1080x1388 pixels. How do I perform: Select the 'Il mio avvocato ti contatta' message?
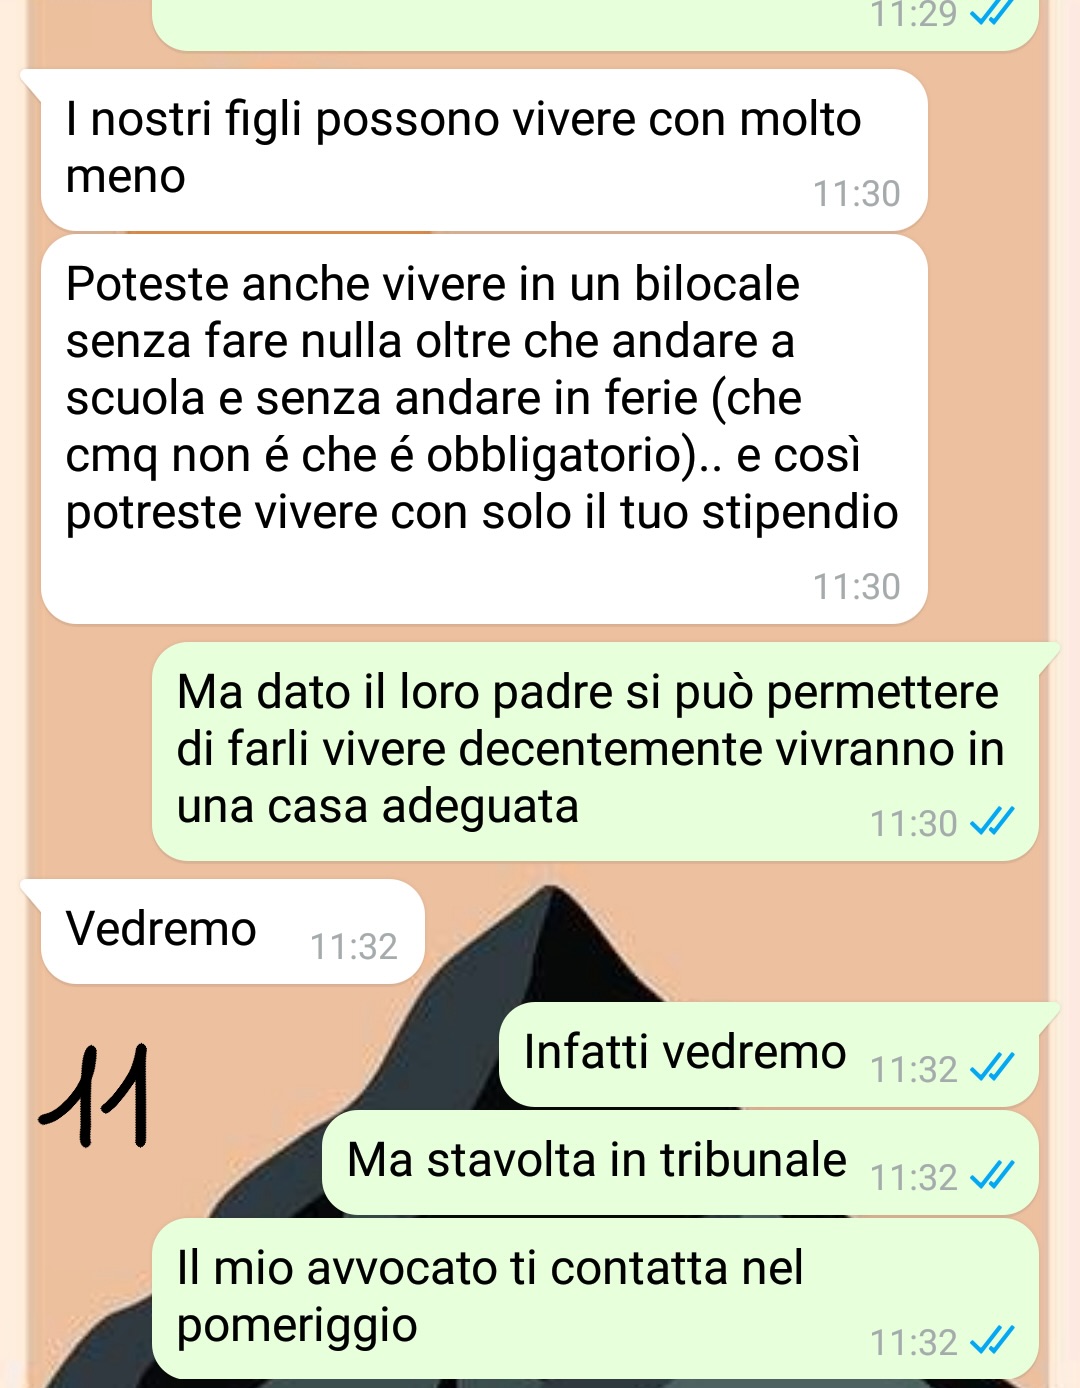595,1298
